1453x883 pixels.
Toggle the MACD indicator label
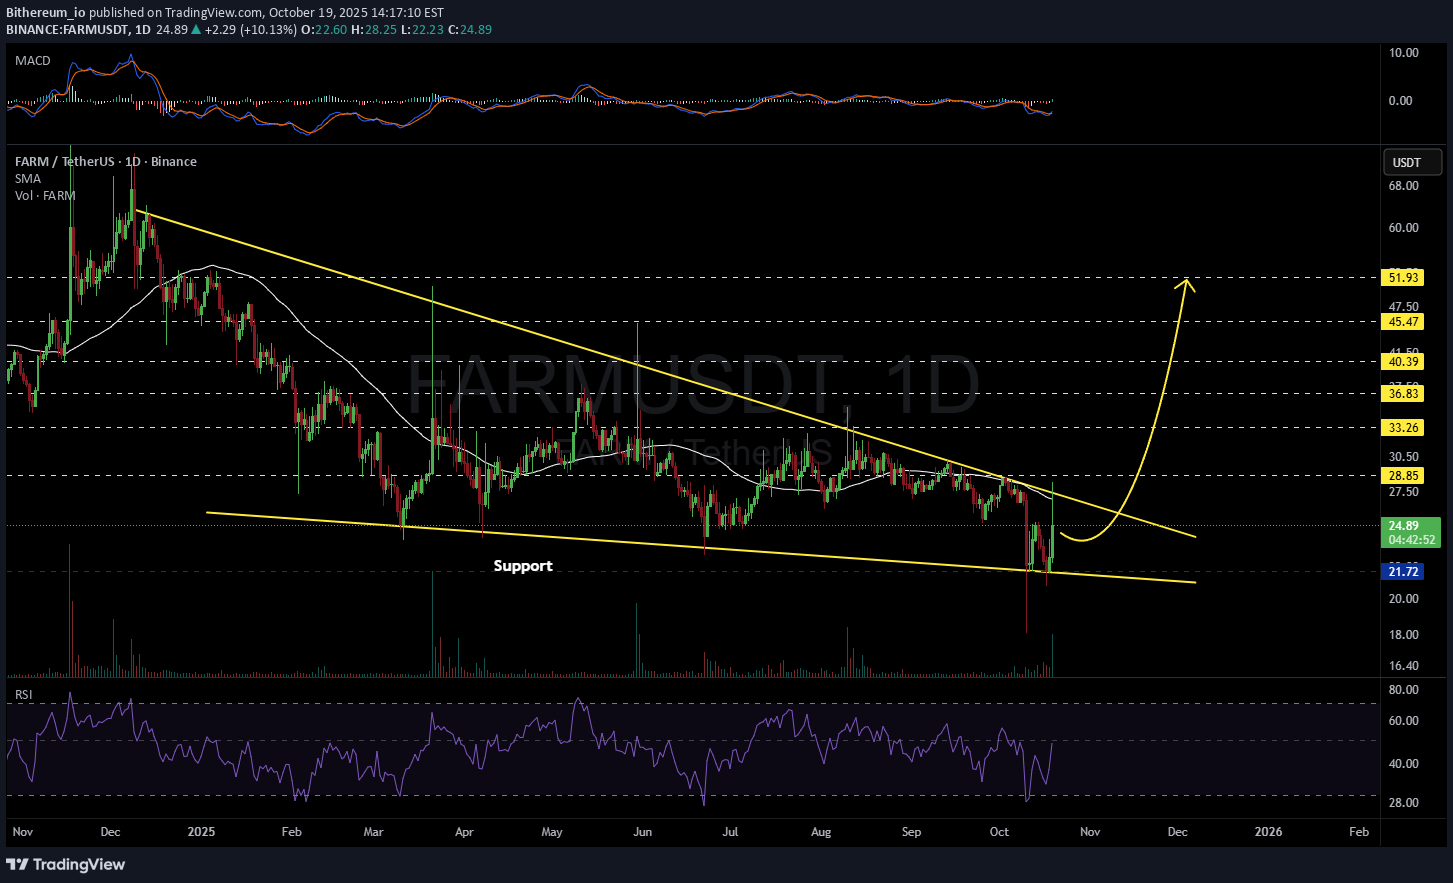pyautogui.click(x=32, y=61)
